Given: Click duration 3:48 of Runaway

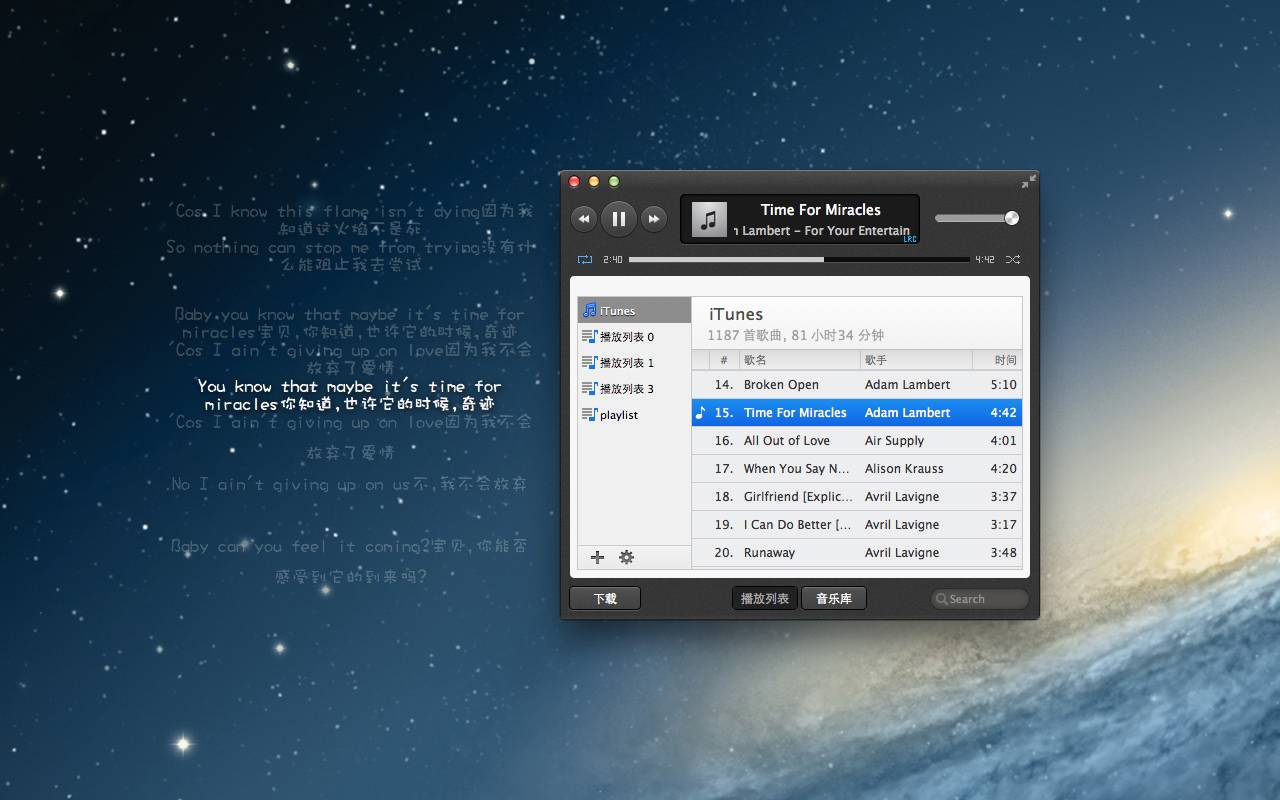Looking at the screenshot, I should point(1003,552).
